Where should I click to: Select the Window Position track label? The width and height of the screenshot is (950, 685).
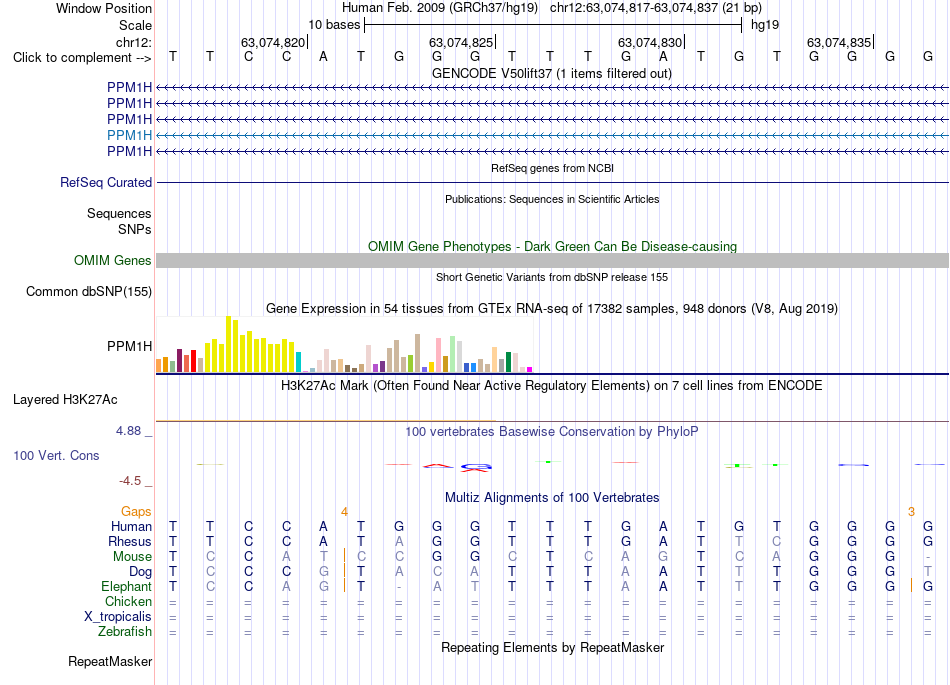104,8
